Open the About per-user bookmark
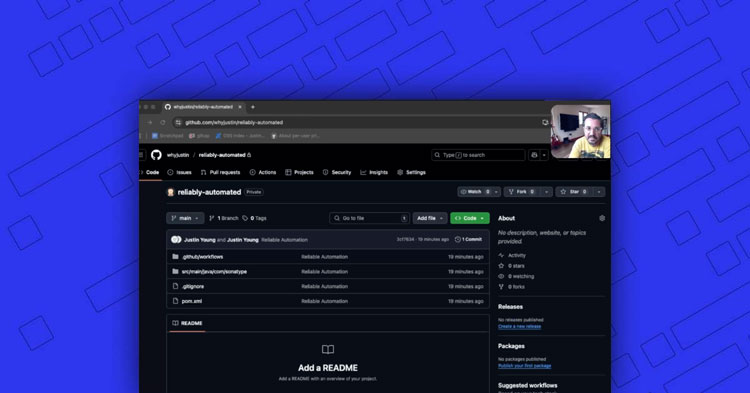Screen dimensions: 750x393 [296, 136]
